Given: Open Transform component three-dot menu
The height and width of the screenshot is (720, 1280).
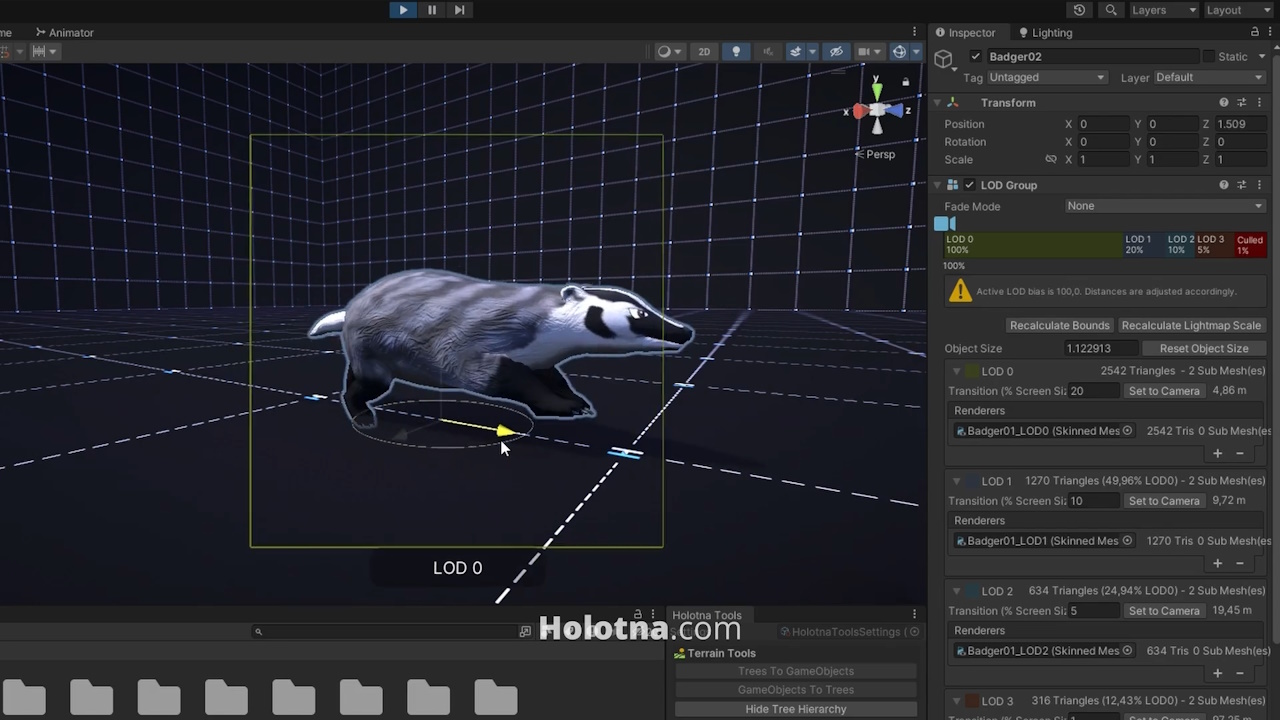Looking at the screenshot, I should [x=1259, y=103].
